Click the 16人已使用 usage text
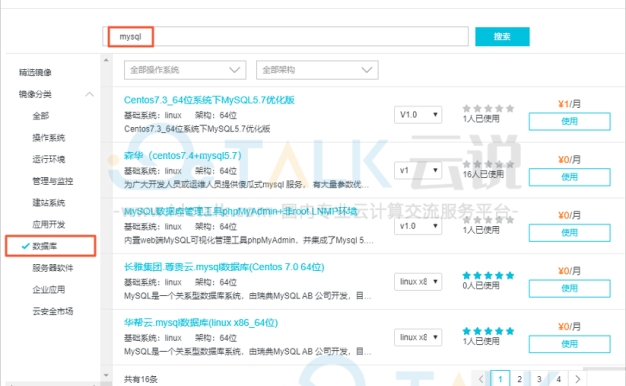 (483, 174)
